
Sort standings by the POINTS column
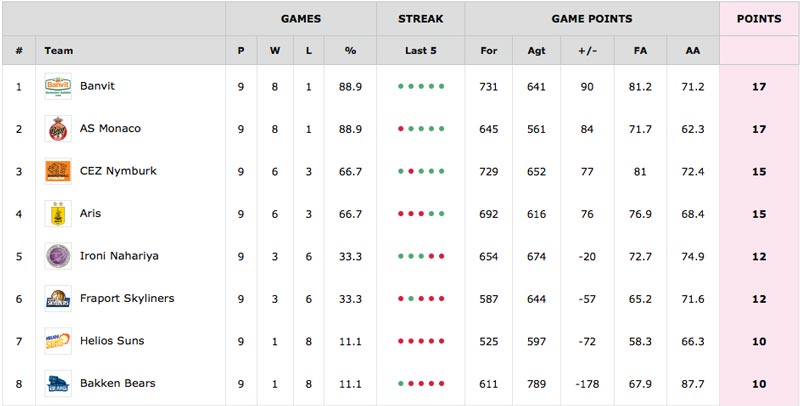pos(759,19)
